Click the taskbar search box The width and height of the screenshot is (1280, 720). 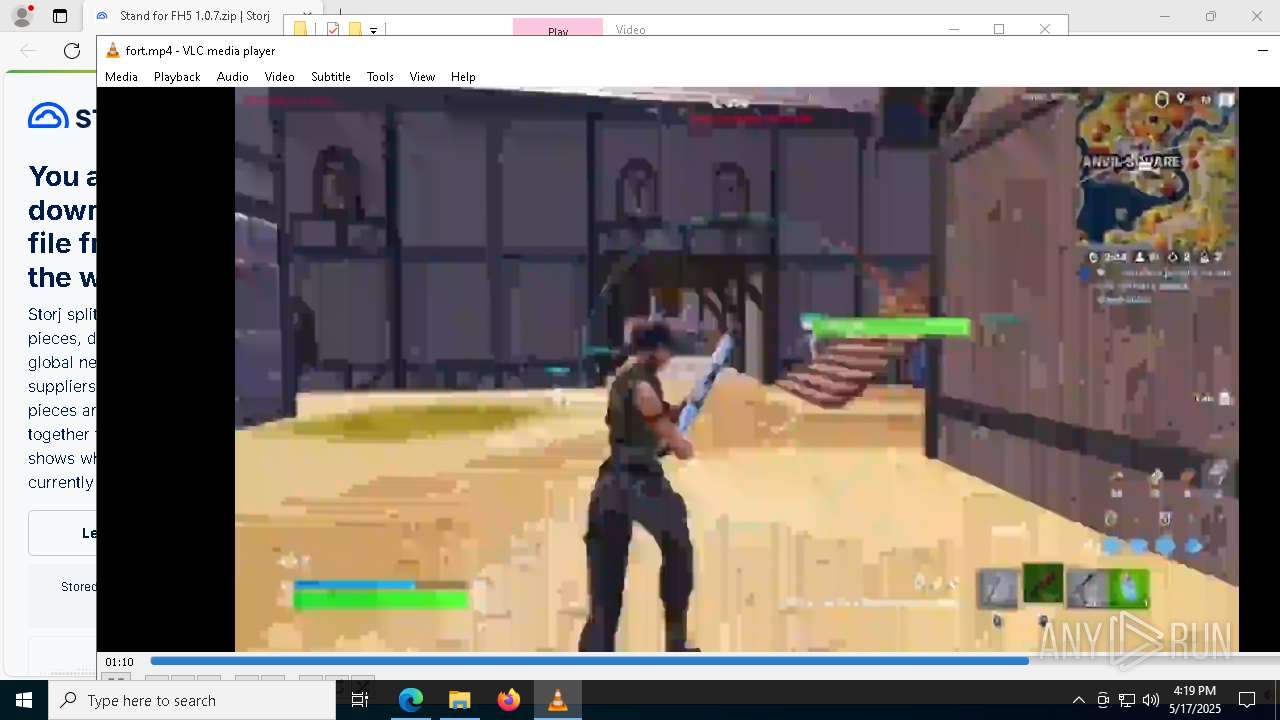[192, 700]
